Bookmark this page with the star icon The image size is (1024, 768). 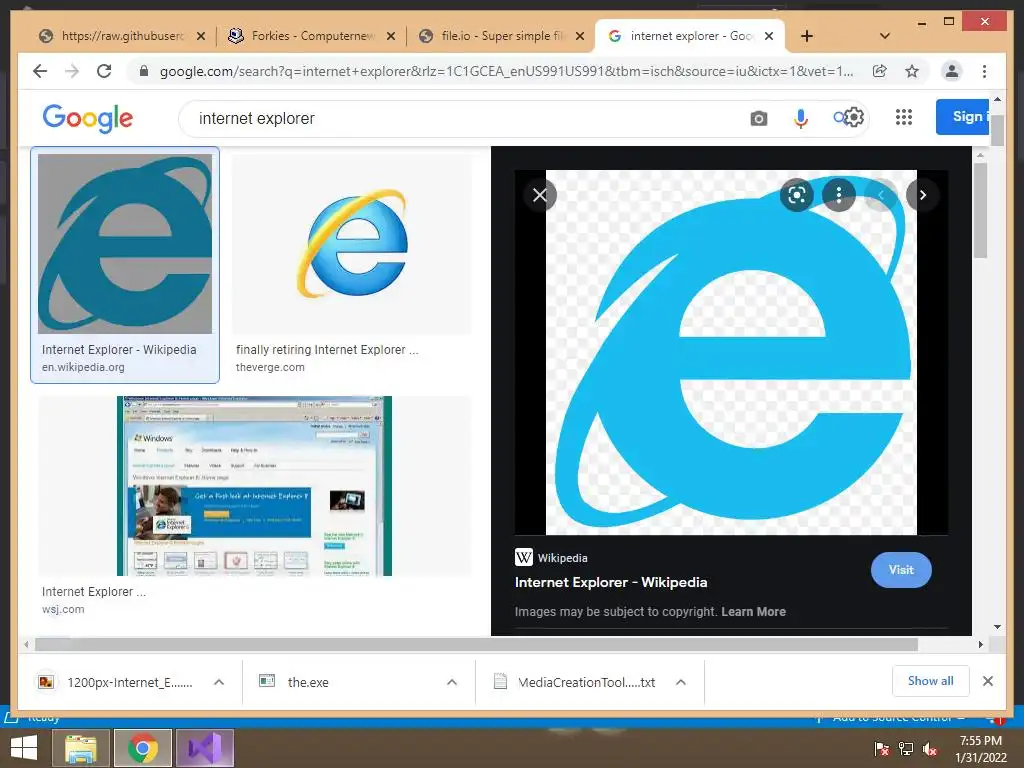[x=912, y=71]
